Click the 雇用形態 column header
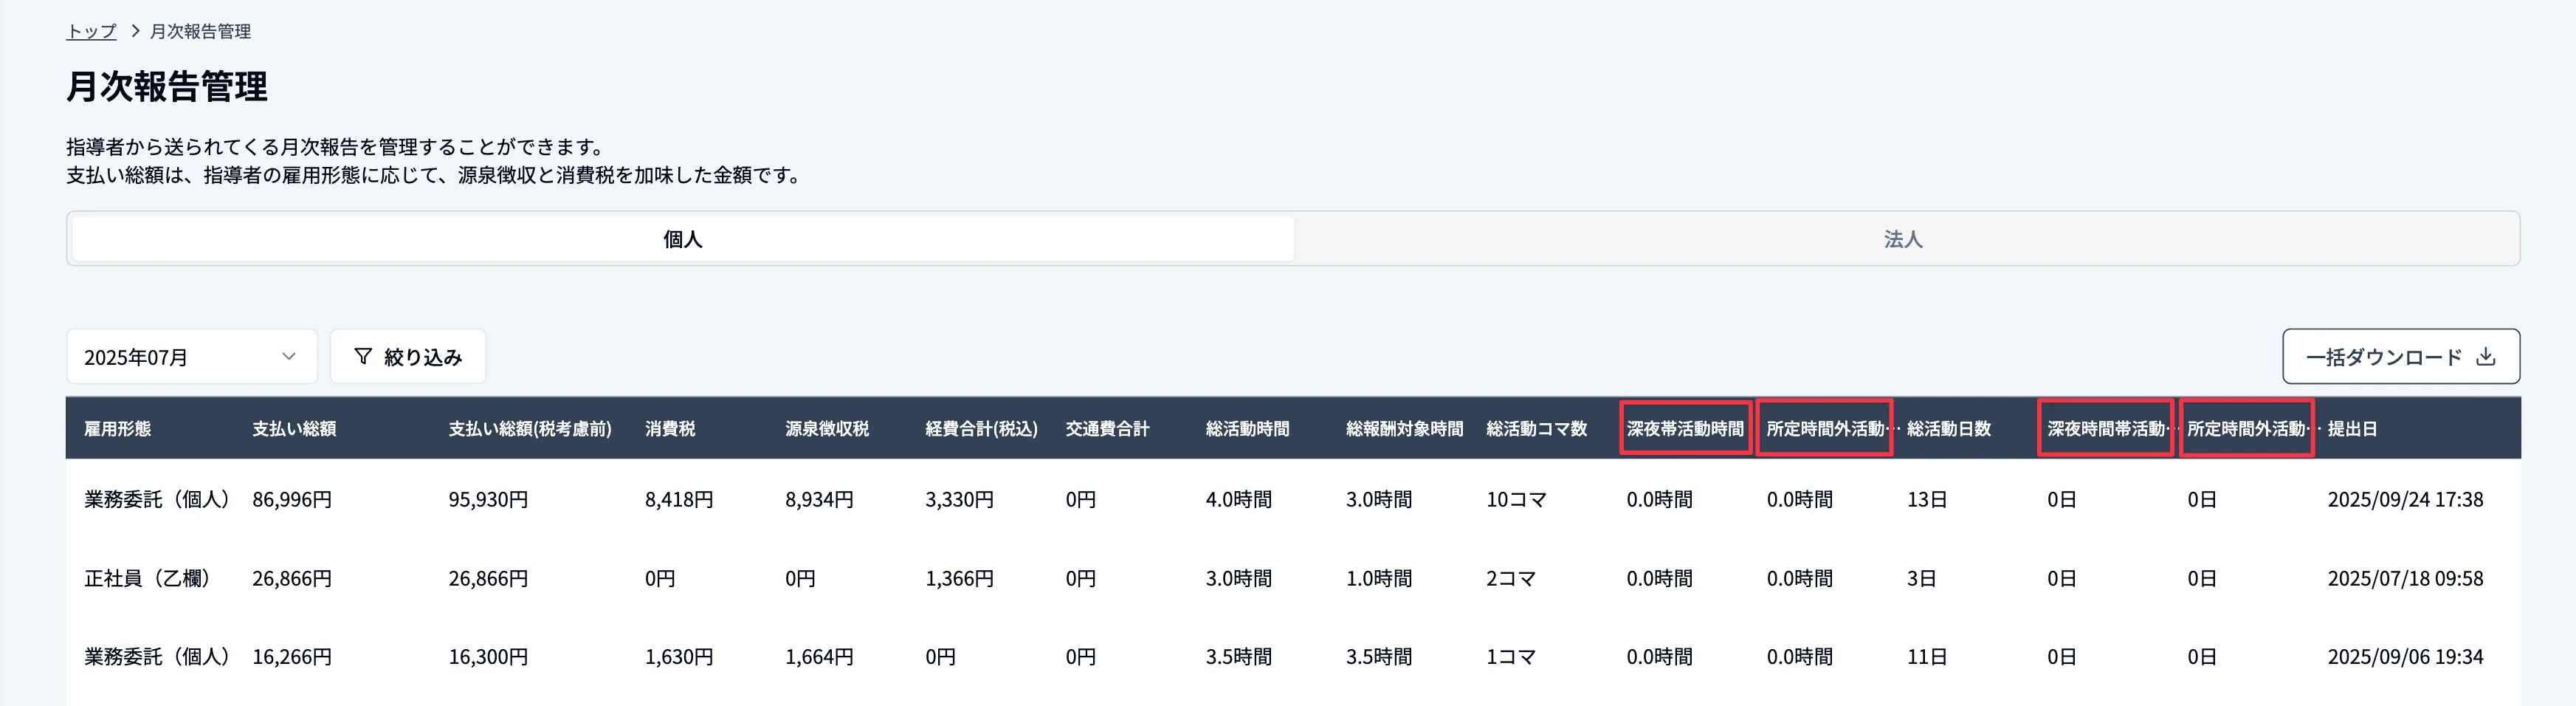 [118, 429]
